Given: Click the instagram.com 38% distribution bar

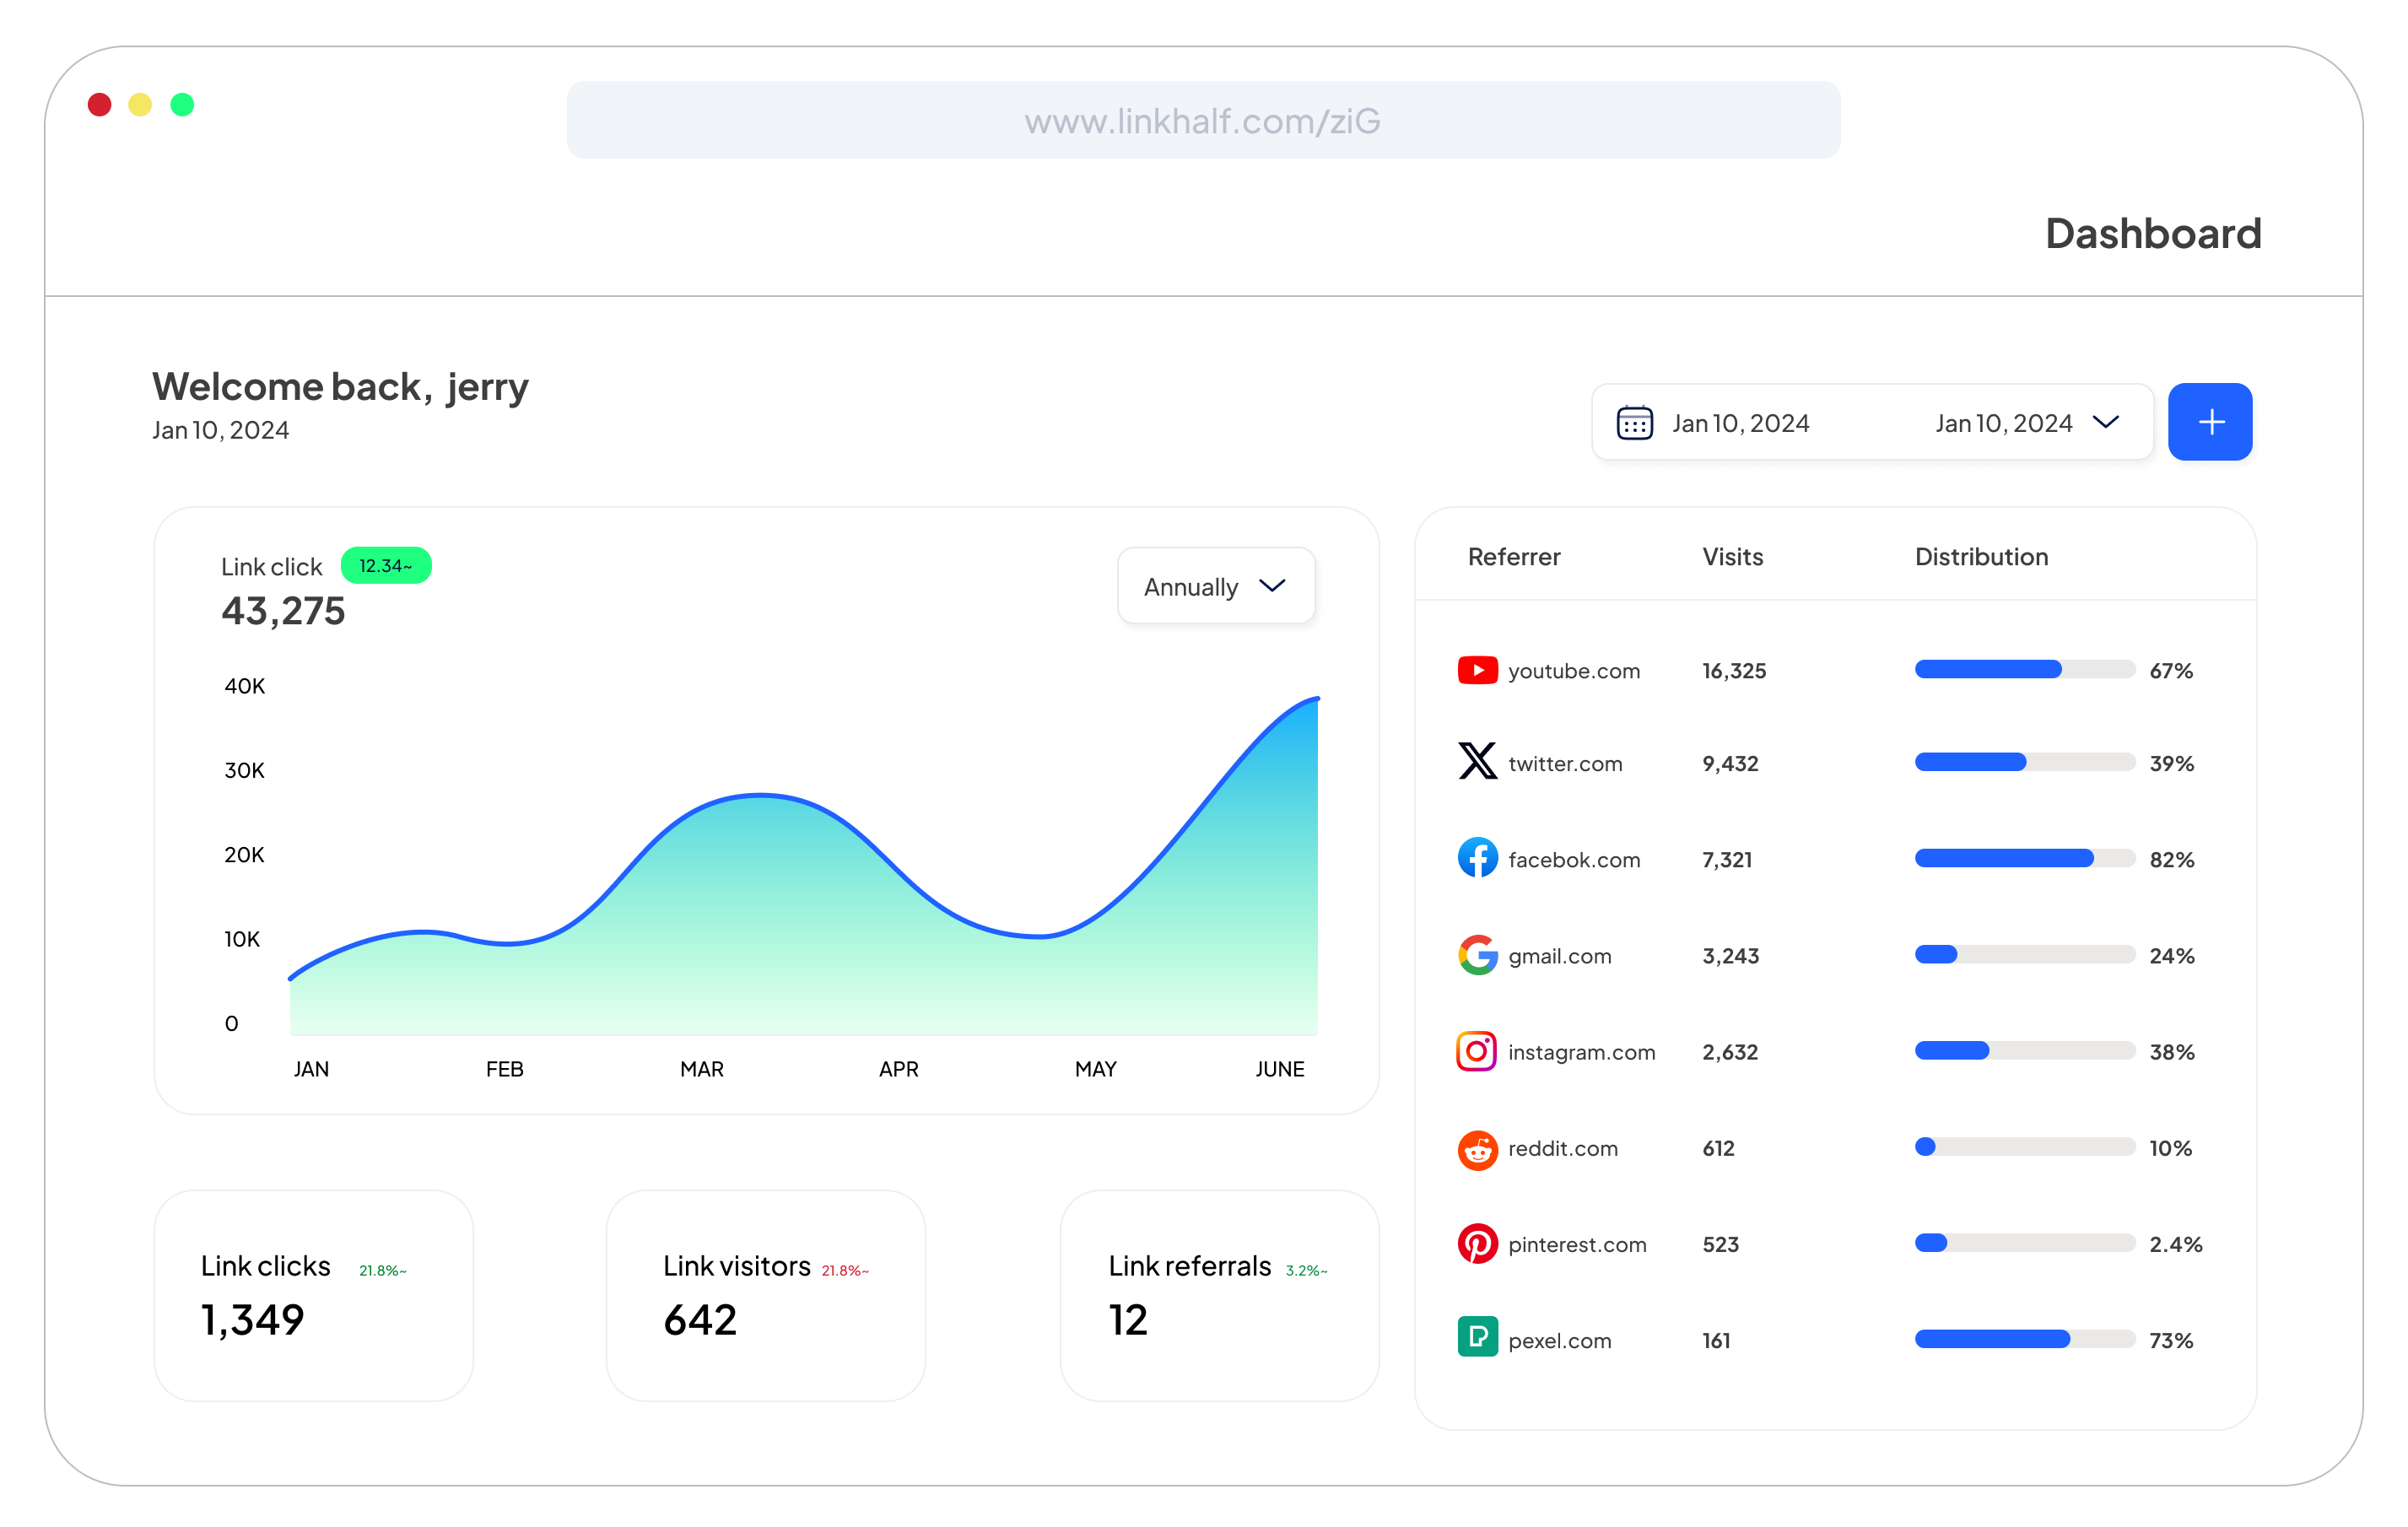Looking at the screenshot, I should [x=2024, y=1051].
